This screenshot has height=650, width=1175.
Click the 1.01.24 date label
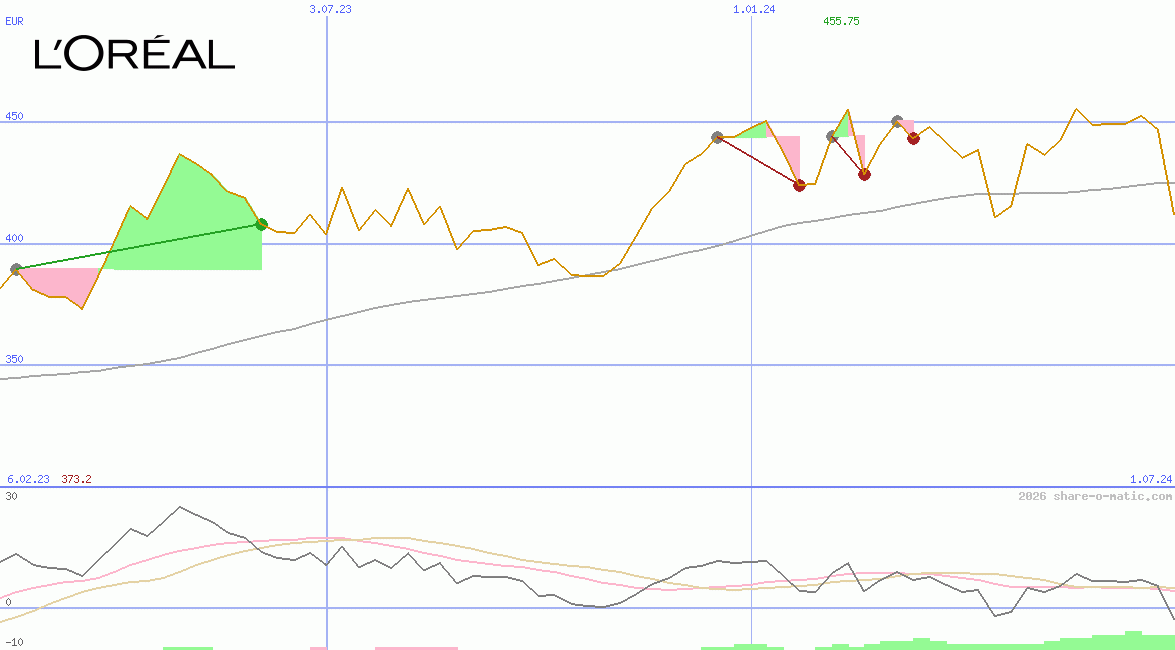(x=753, y=8)
